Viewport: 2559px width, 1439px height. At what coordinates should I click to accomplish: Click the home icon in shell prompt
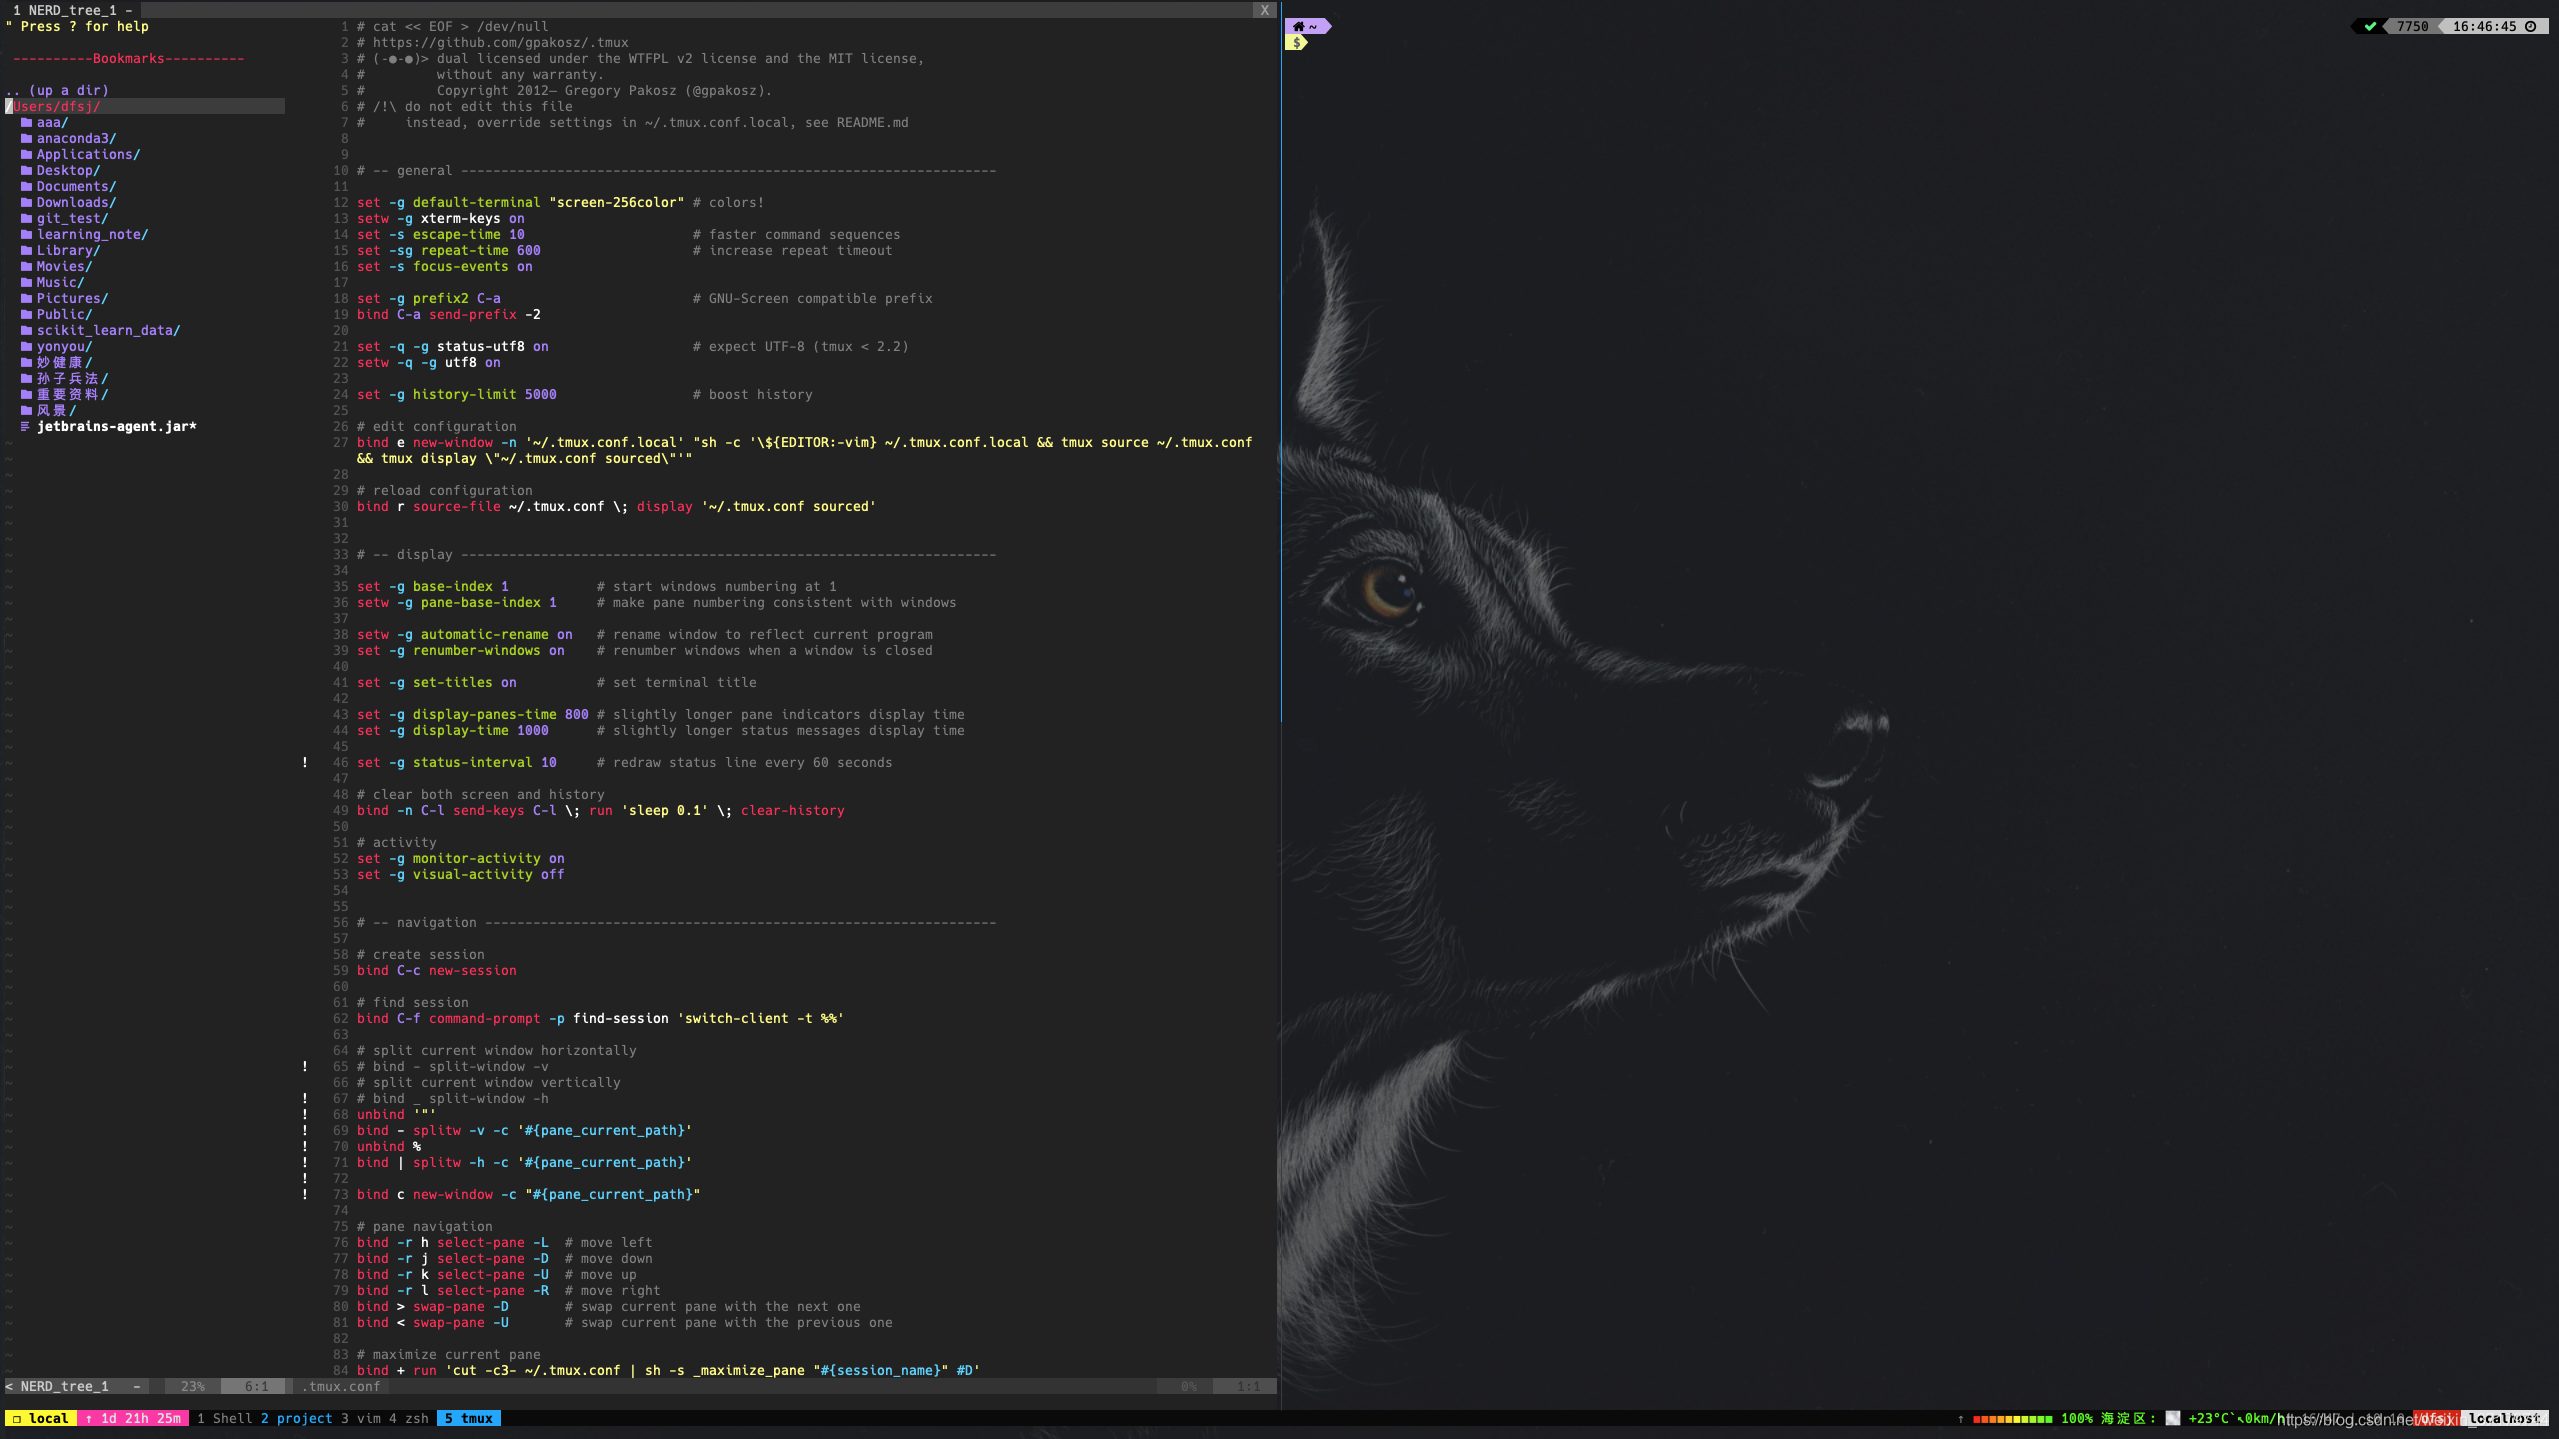click(x=1298, y=27)
